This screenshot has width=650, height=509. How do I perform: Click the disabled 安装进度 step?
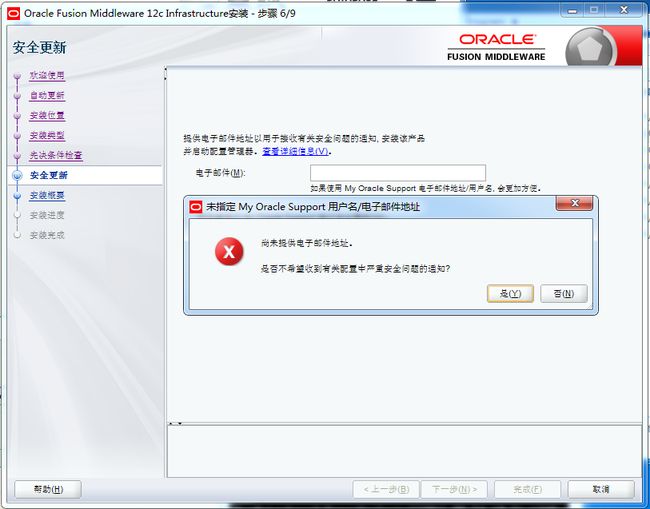click(x=47, y=215)
